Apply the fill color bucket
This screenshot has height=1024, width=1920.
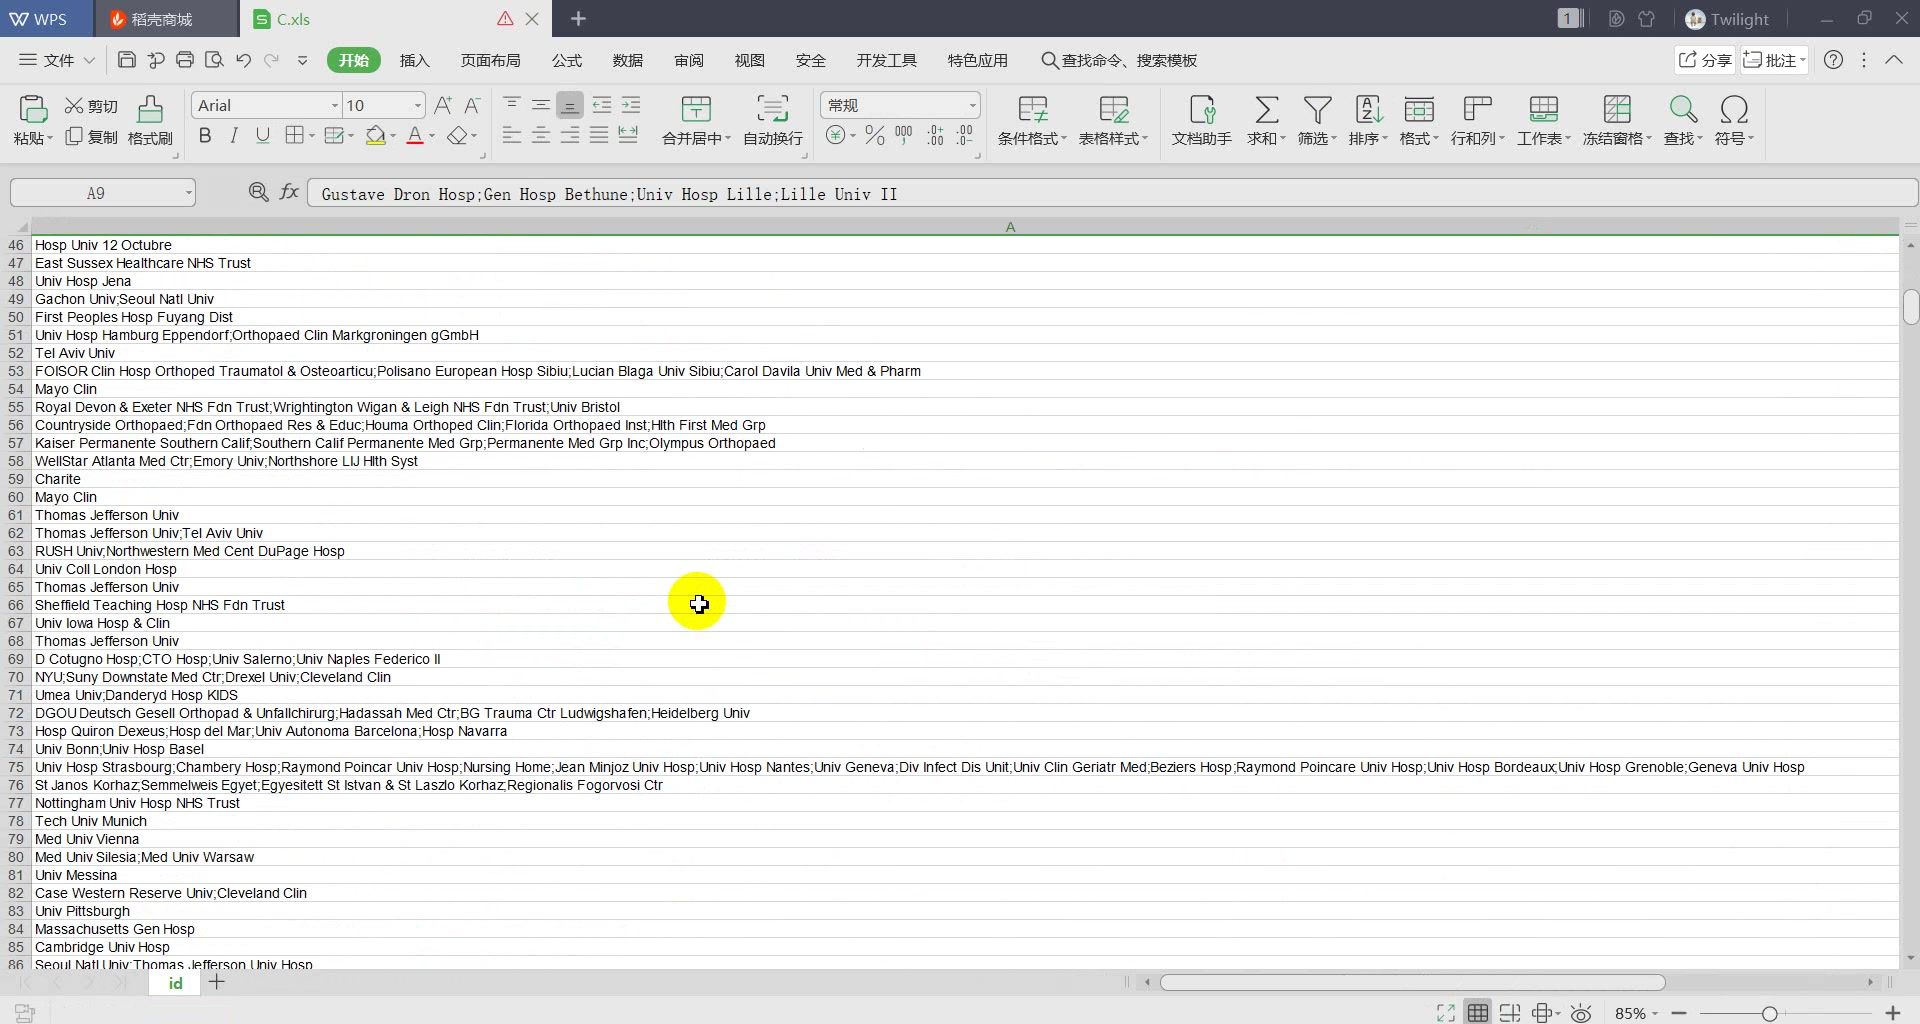[376, 136]
